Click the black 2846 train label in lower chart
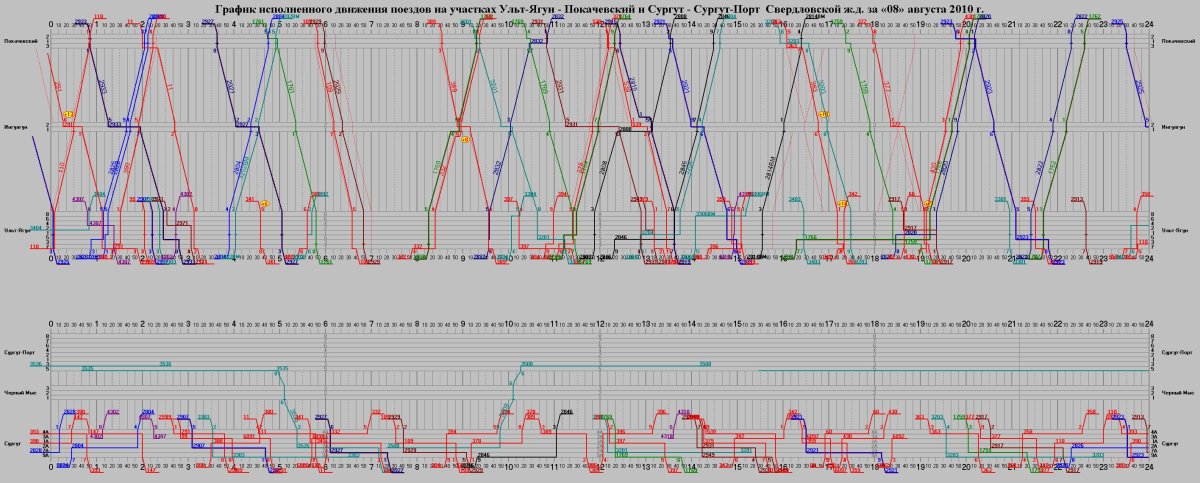Image resolution: width=1200 pixels, height=483 pixels. point(567,411)
